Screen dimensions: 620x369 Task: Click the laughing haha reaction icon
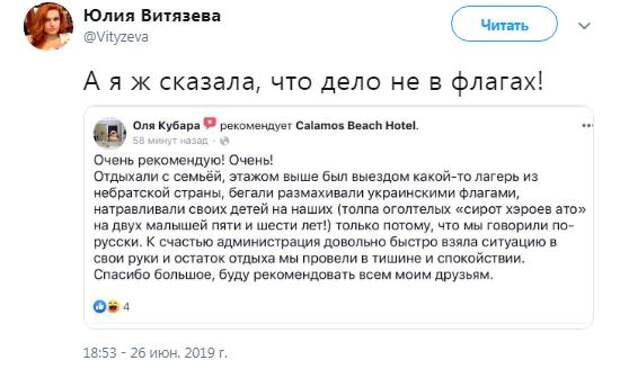coord(113,306)
